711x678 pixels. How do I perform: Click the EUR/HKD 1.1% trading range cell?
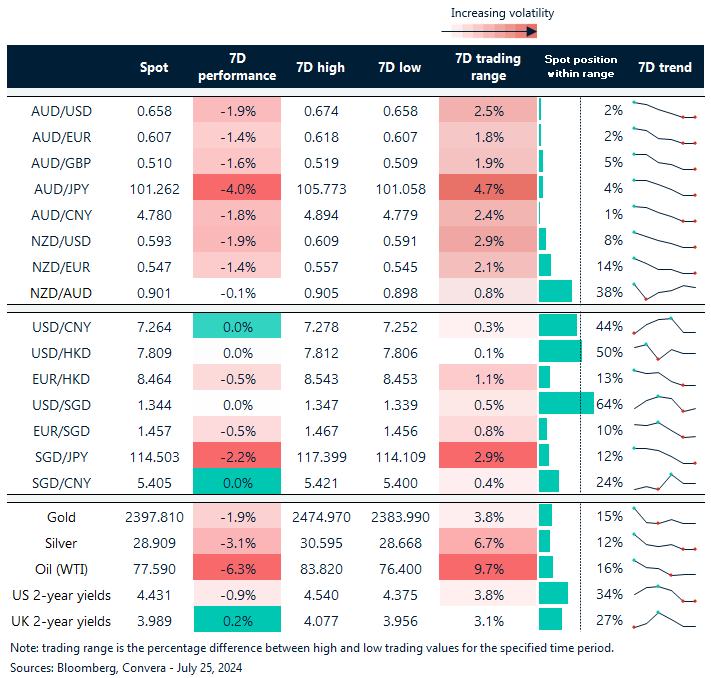click(x=488, y=377)
